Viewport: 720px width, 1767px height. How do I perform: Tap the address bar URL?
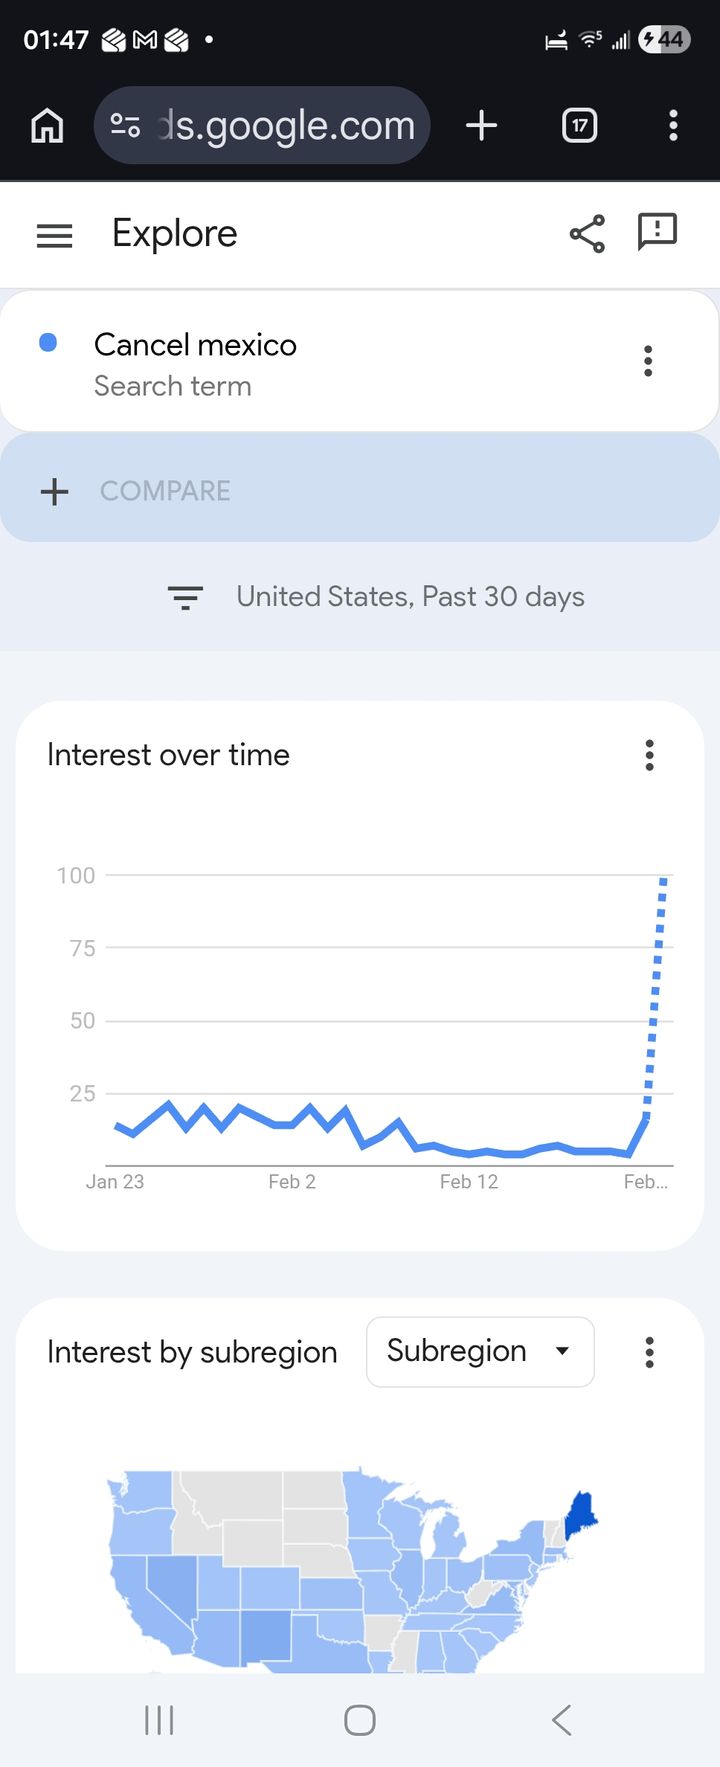(x=285, y=126)
